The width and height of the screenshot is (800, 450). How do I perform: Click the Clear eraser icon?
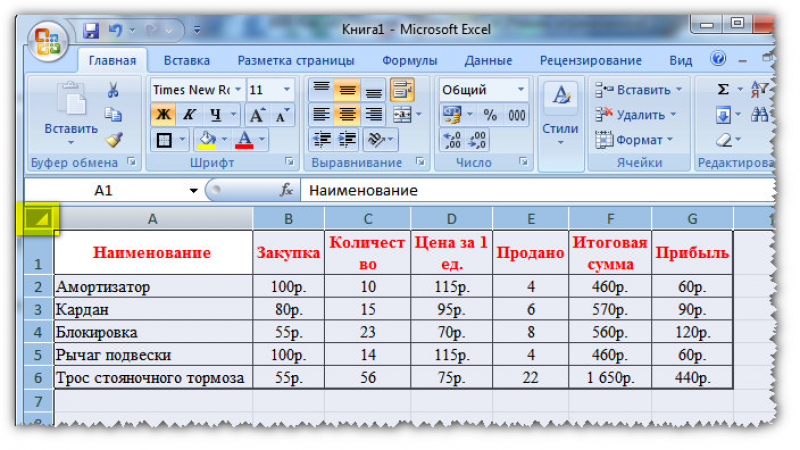723,140
